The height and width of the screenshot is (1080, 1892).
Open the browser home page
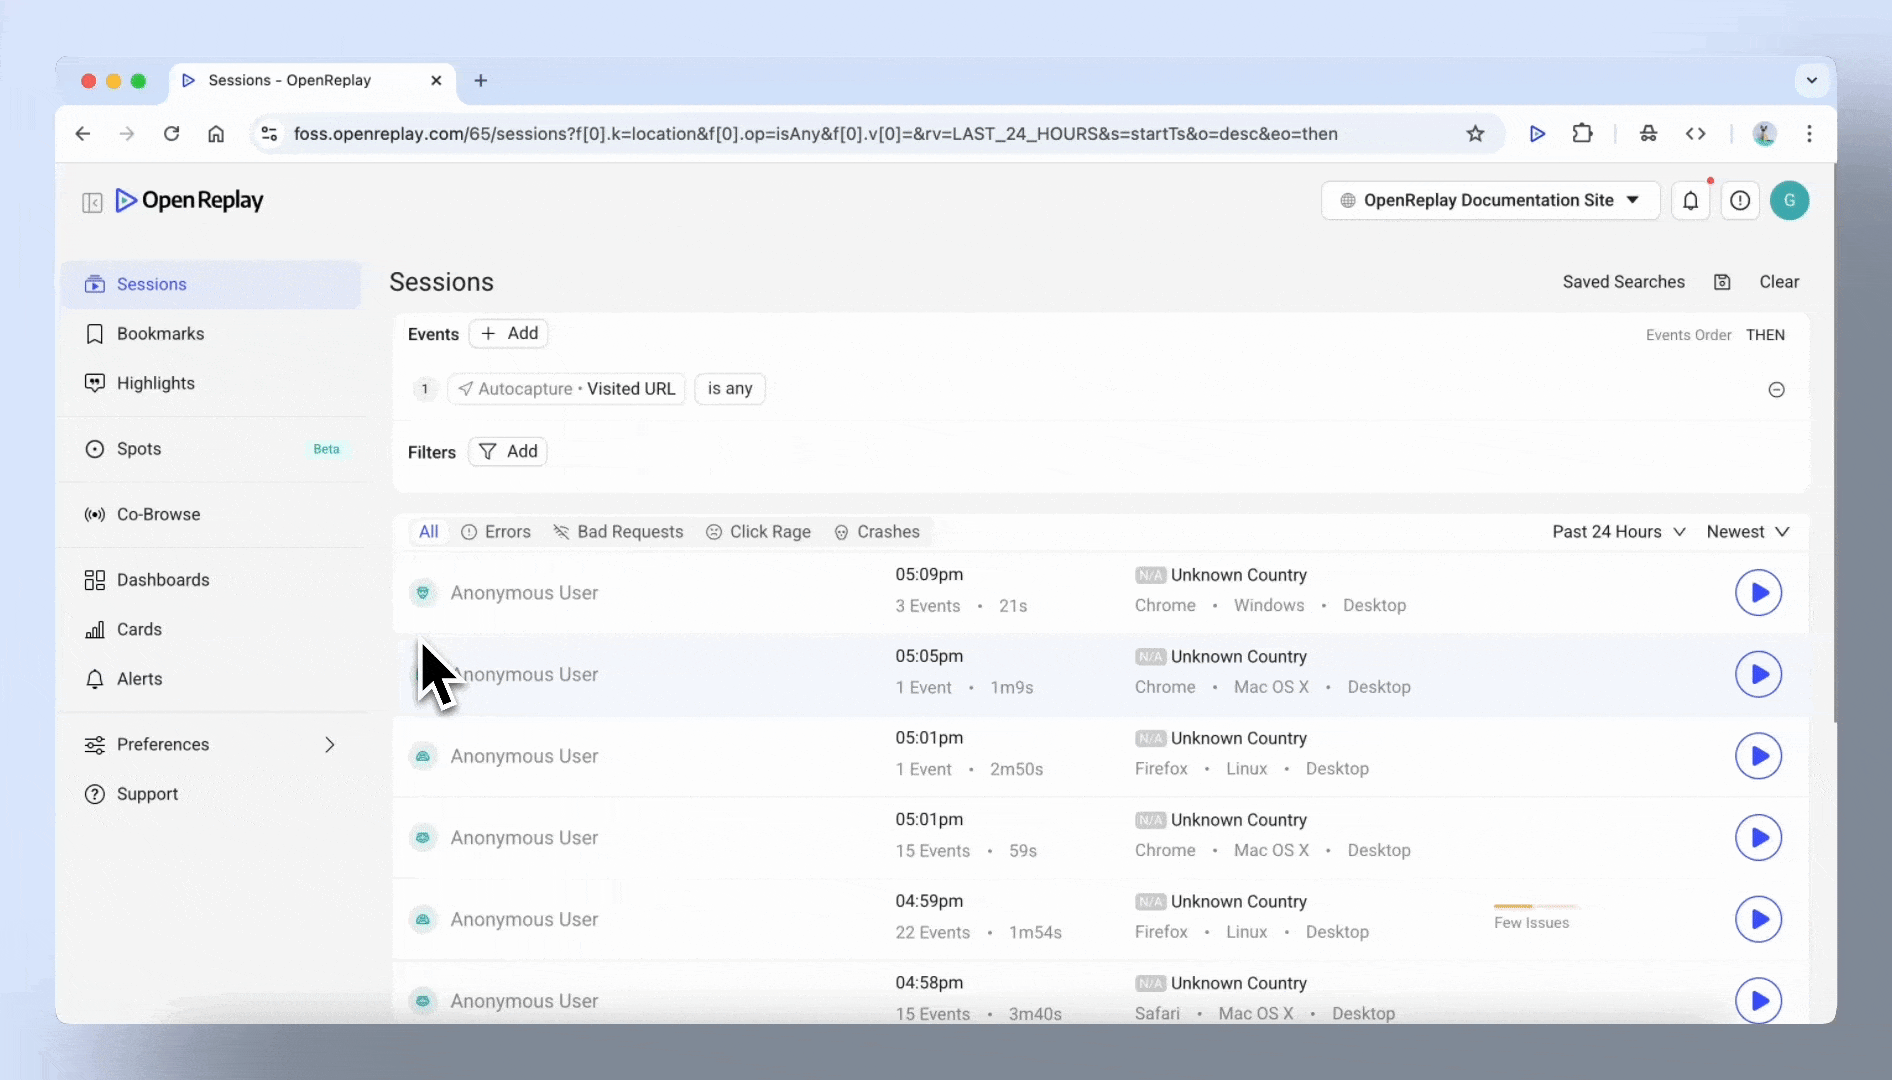(216, 134)
